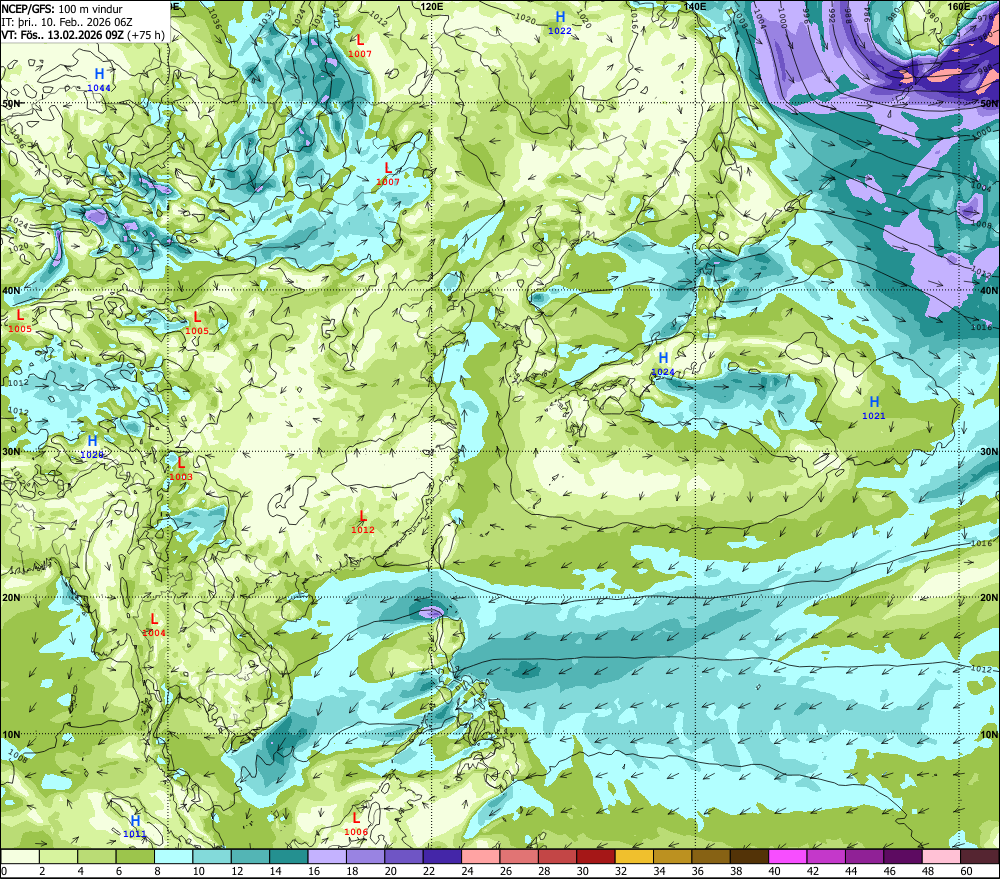Click the 120E longitude label
The width and height of the screenshot is (1000, 879).
coord(432,6)
